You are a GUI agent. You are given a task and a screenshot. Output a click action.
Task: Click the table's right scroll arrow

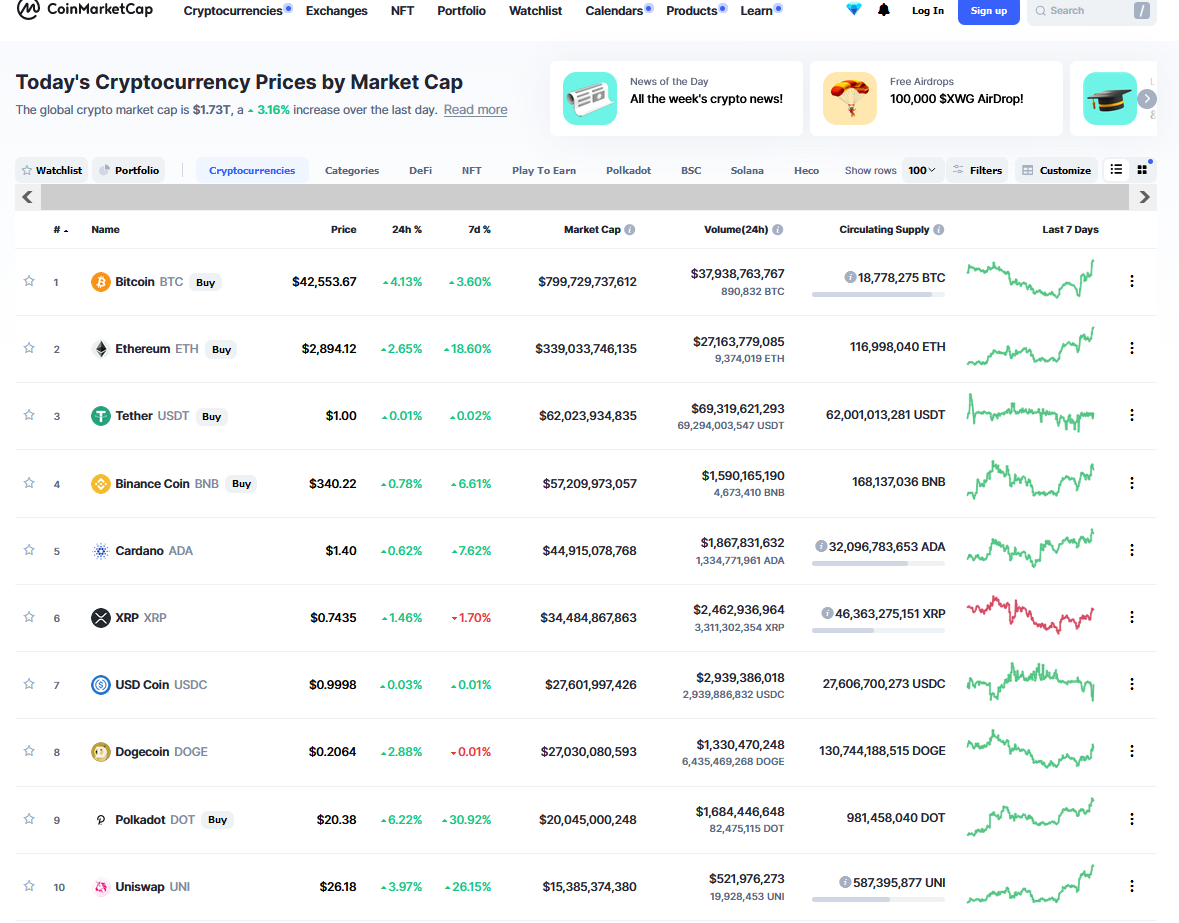click(1144, 197)
